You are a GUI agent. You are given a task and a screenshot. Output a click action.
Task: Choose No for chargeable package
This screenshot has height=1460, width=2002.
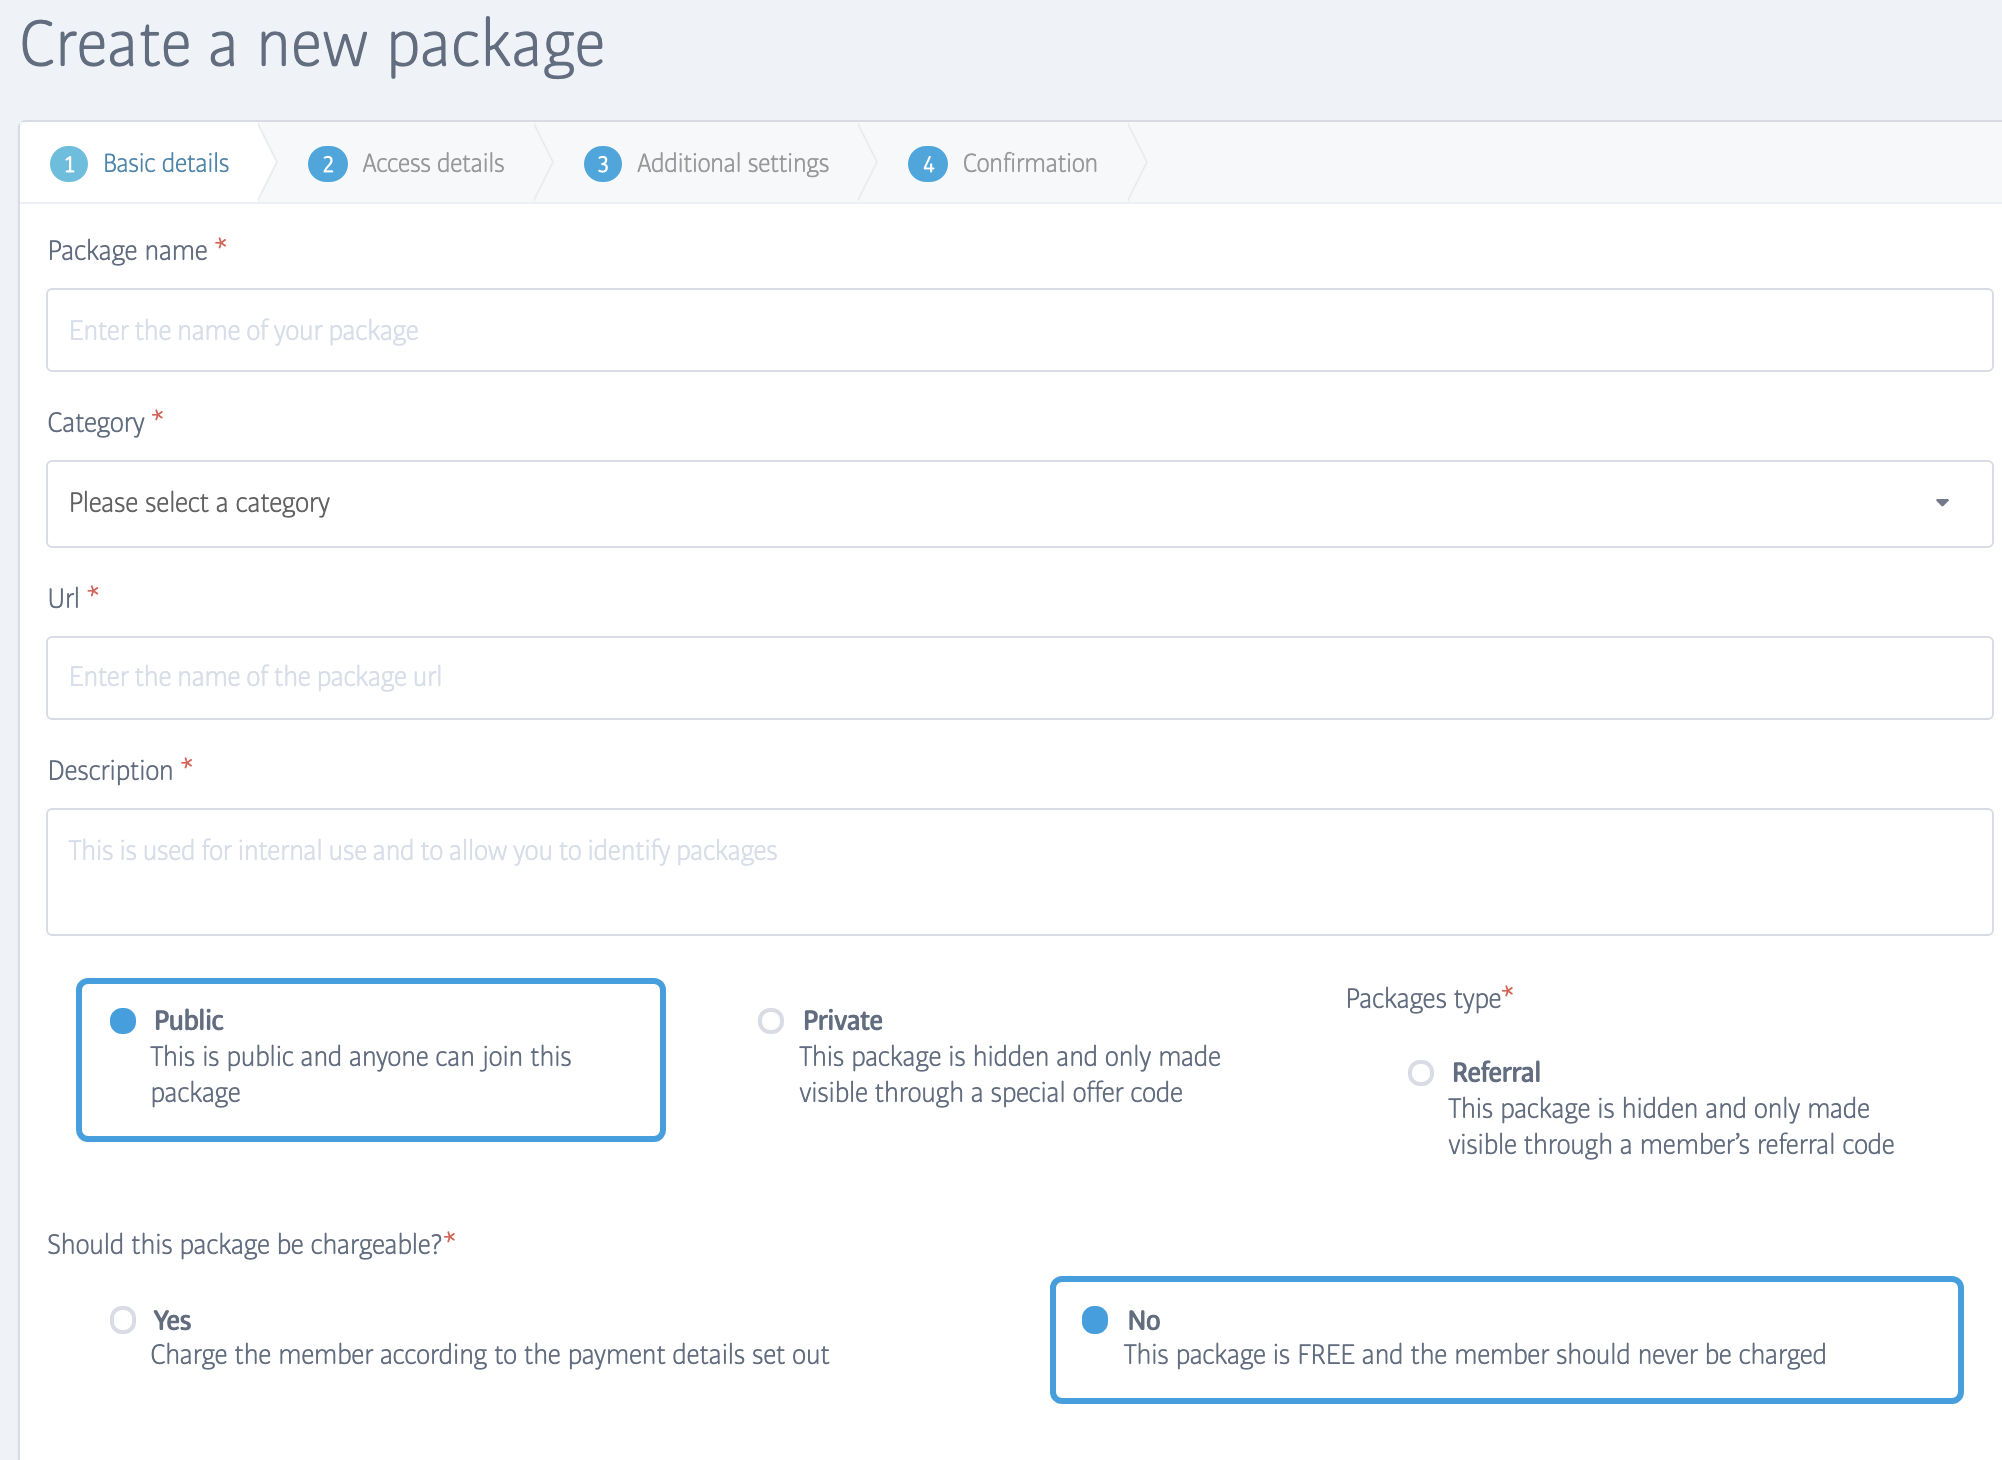pos(1095,1320)
